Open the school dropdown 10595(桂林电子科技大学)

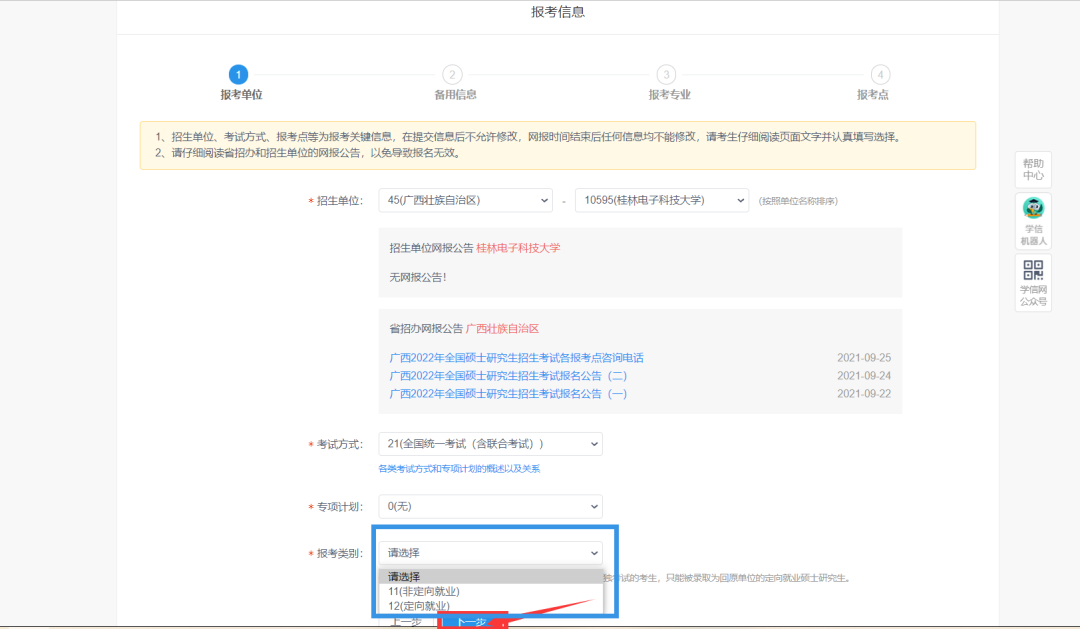coord(662,200)
